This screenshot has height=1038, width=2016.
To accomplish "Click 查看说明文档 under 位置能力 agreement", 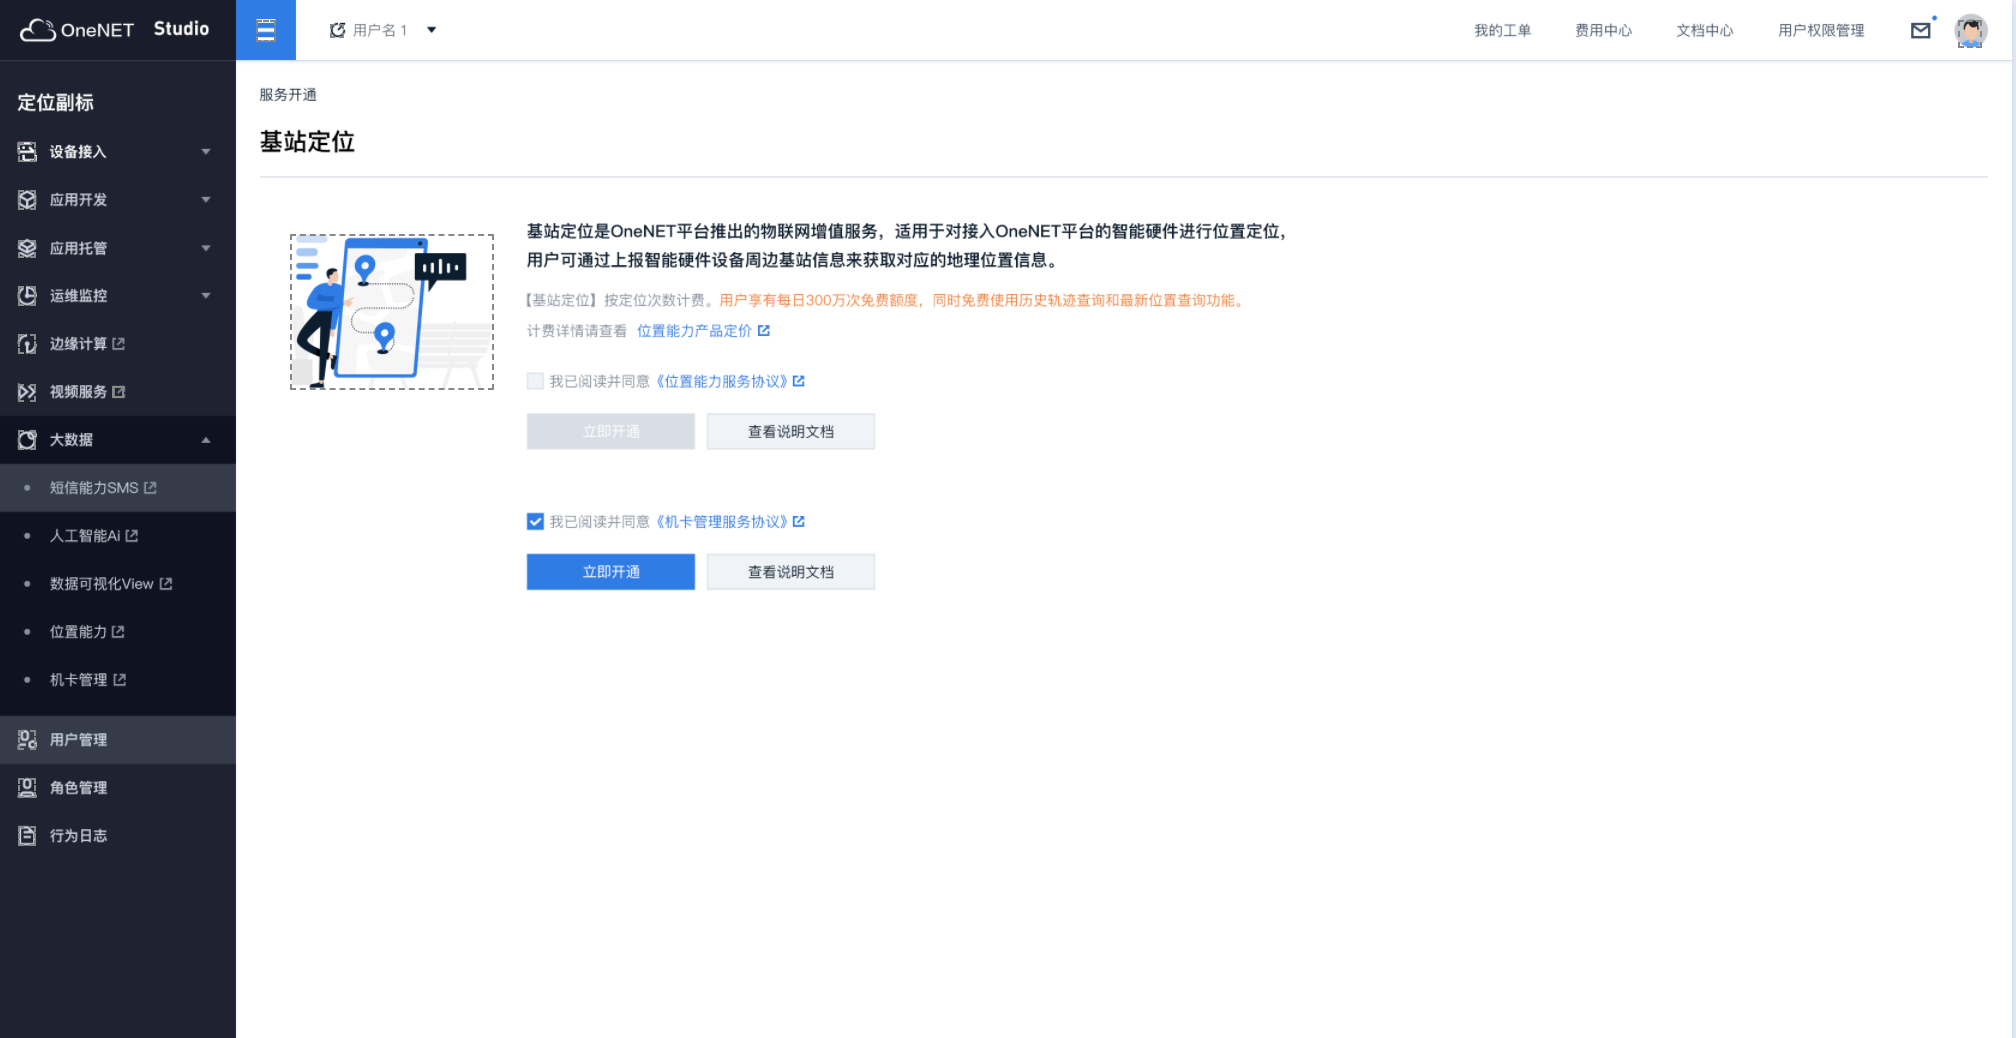I will [791, 432].
